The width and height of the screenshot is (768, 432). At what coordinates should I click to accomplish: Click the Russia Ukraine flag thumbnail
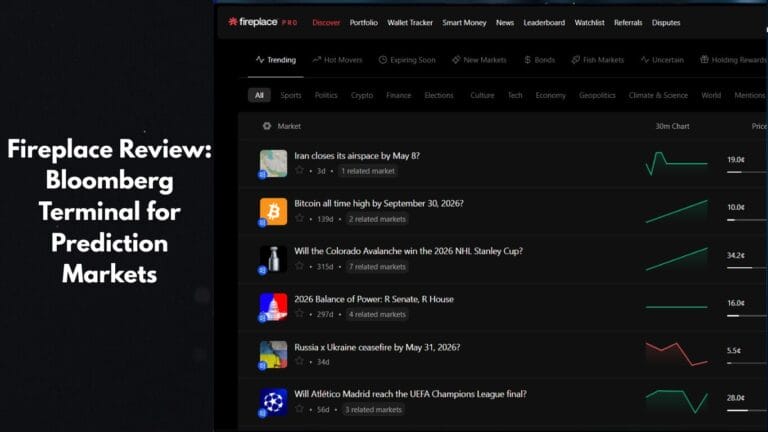(x=273, y=354)
